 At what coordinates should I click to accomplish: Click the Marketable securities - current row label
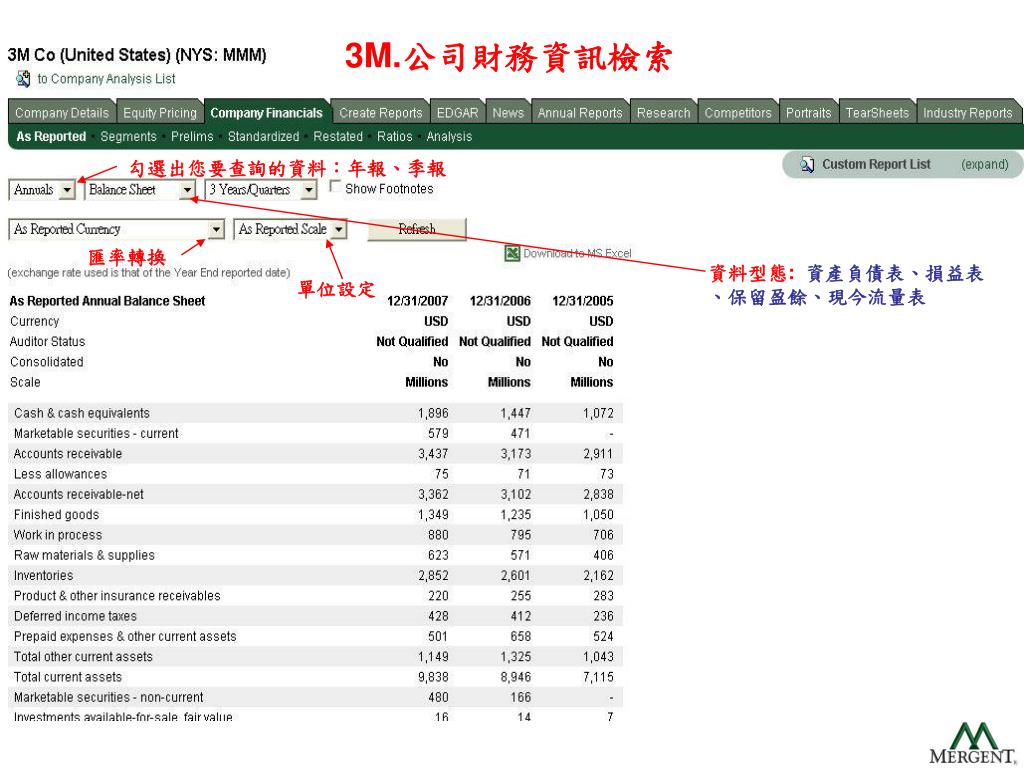click(x=96, y=434)
